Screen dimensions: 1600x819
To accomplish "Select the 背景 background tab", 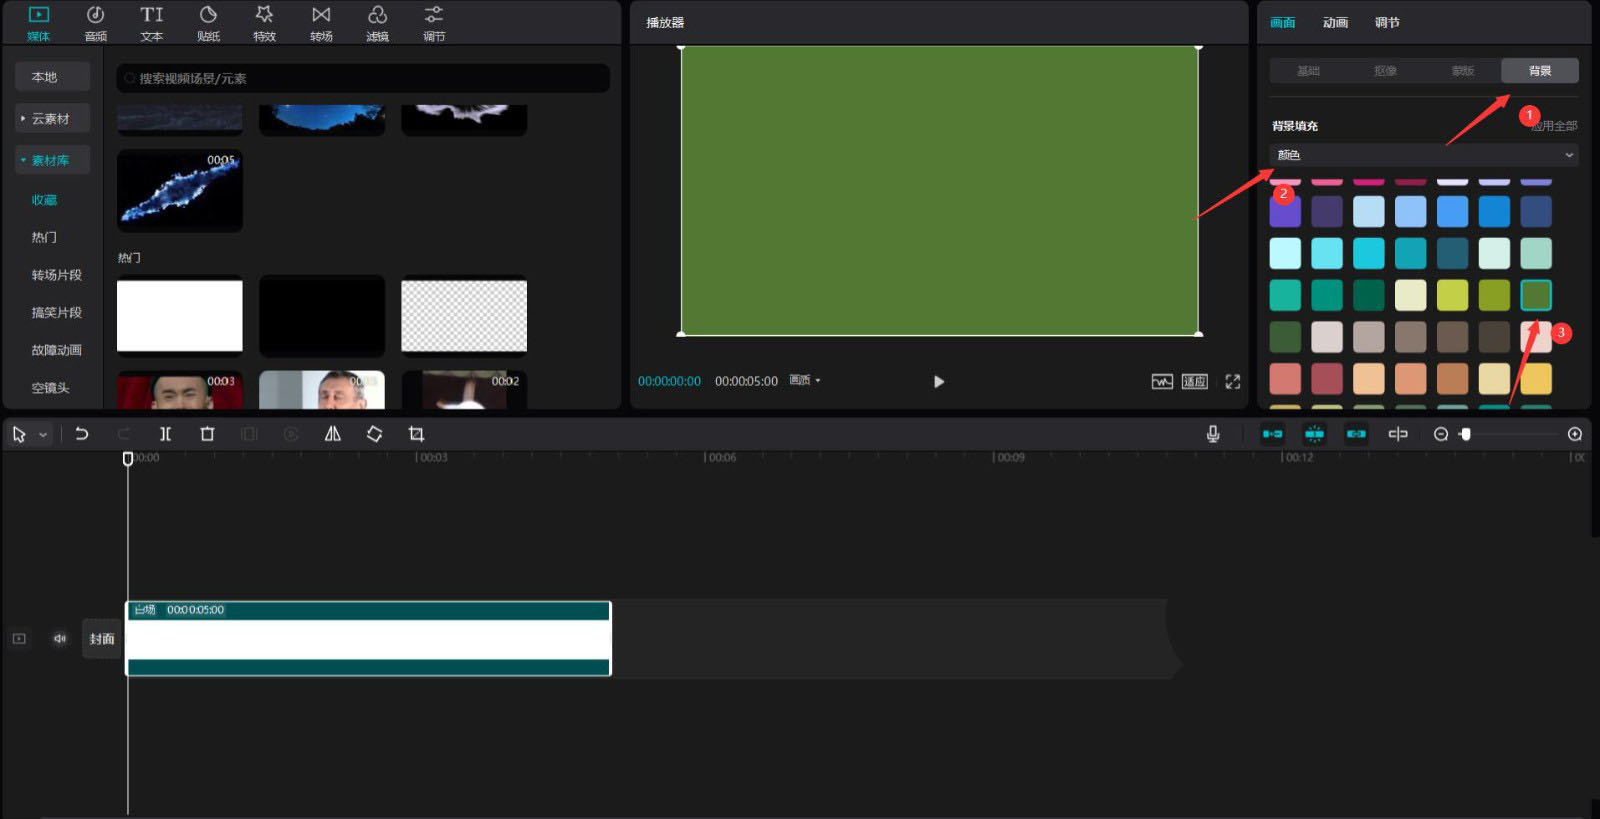I will point(1539,71).
